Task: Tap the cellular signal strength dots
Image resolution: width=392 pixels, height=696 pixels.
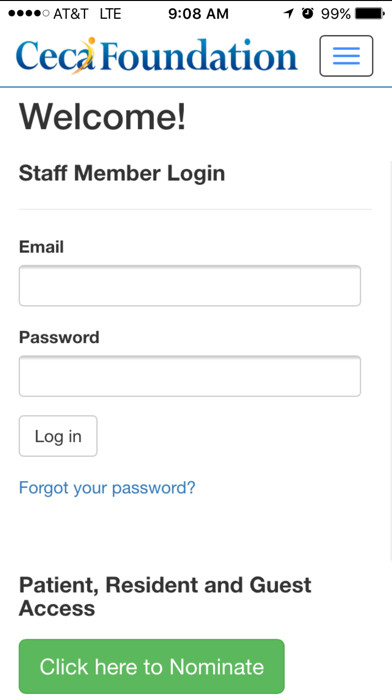Action: point(28,14)
